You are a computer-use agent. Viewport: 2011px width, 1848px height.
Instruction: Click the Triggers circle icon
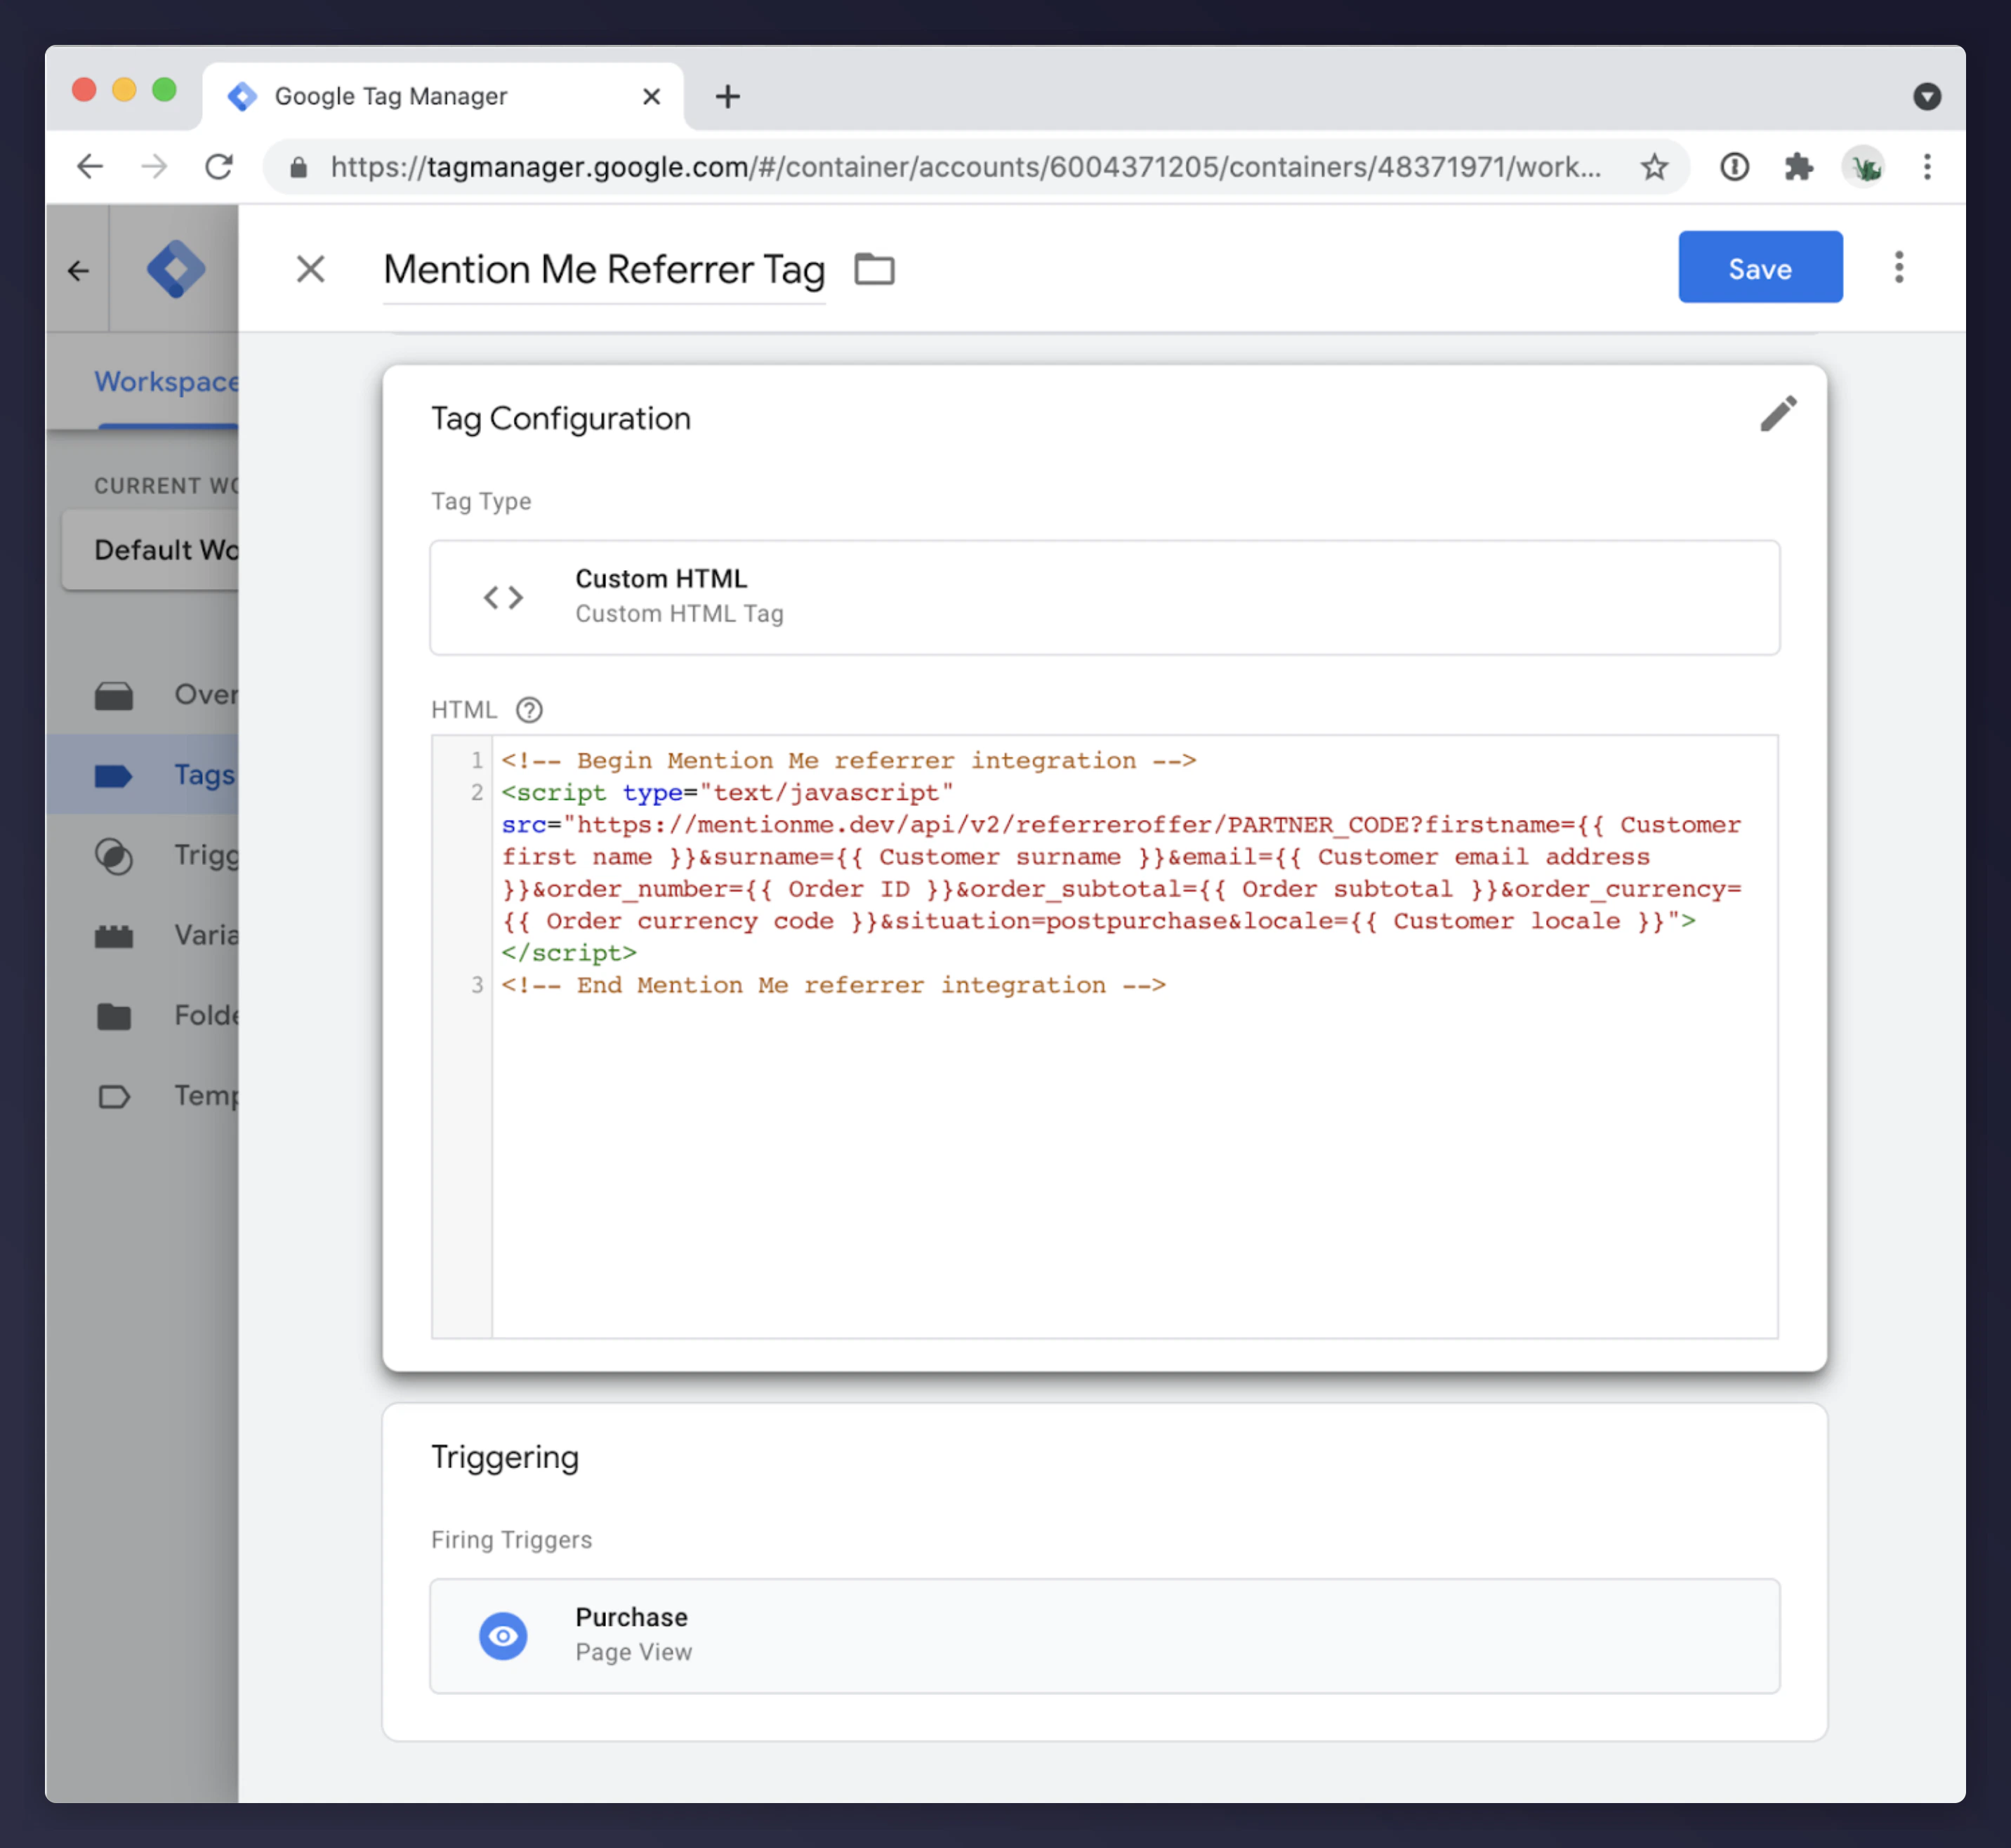[114, 856]
